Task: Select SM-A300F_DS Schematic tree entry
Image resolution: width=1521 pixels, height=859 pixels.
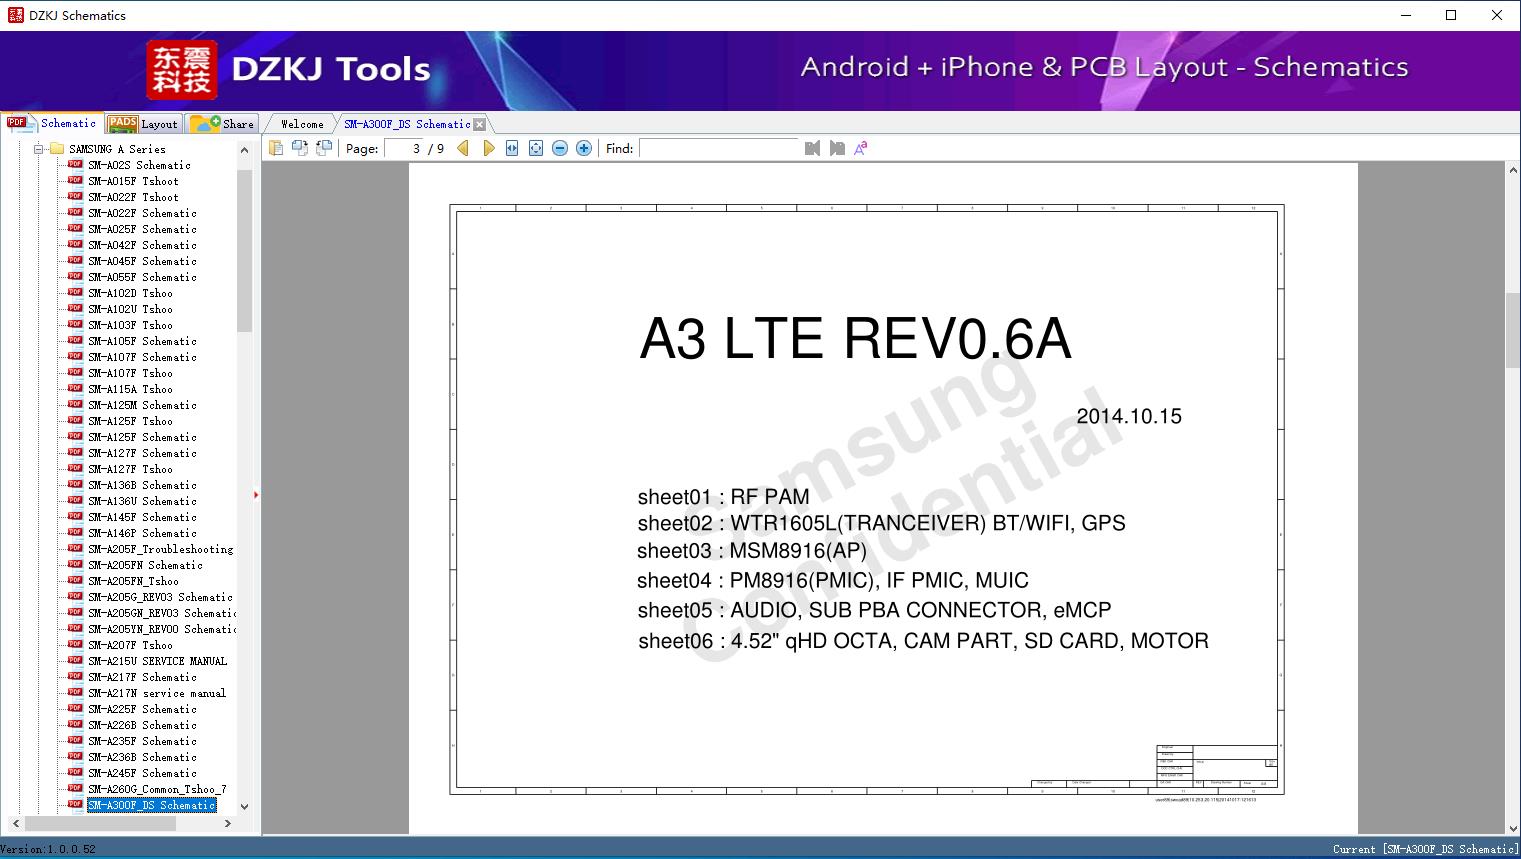Action: coord(151,805)
